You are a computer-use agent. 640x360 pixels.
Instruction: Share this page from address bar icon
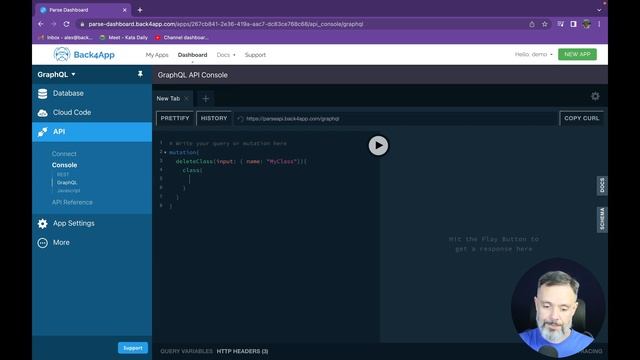point(532,24)
